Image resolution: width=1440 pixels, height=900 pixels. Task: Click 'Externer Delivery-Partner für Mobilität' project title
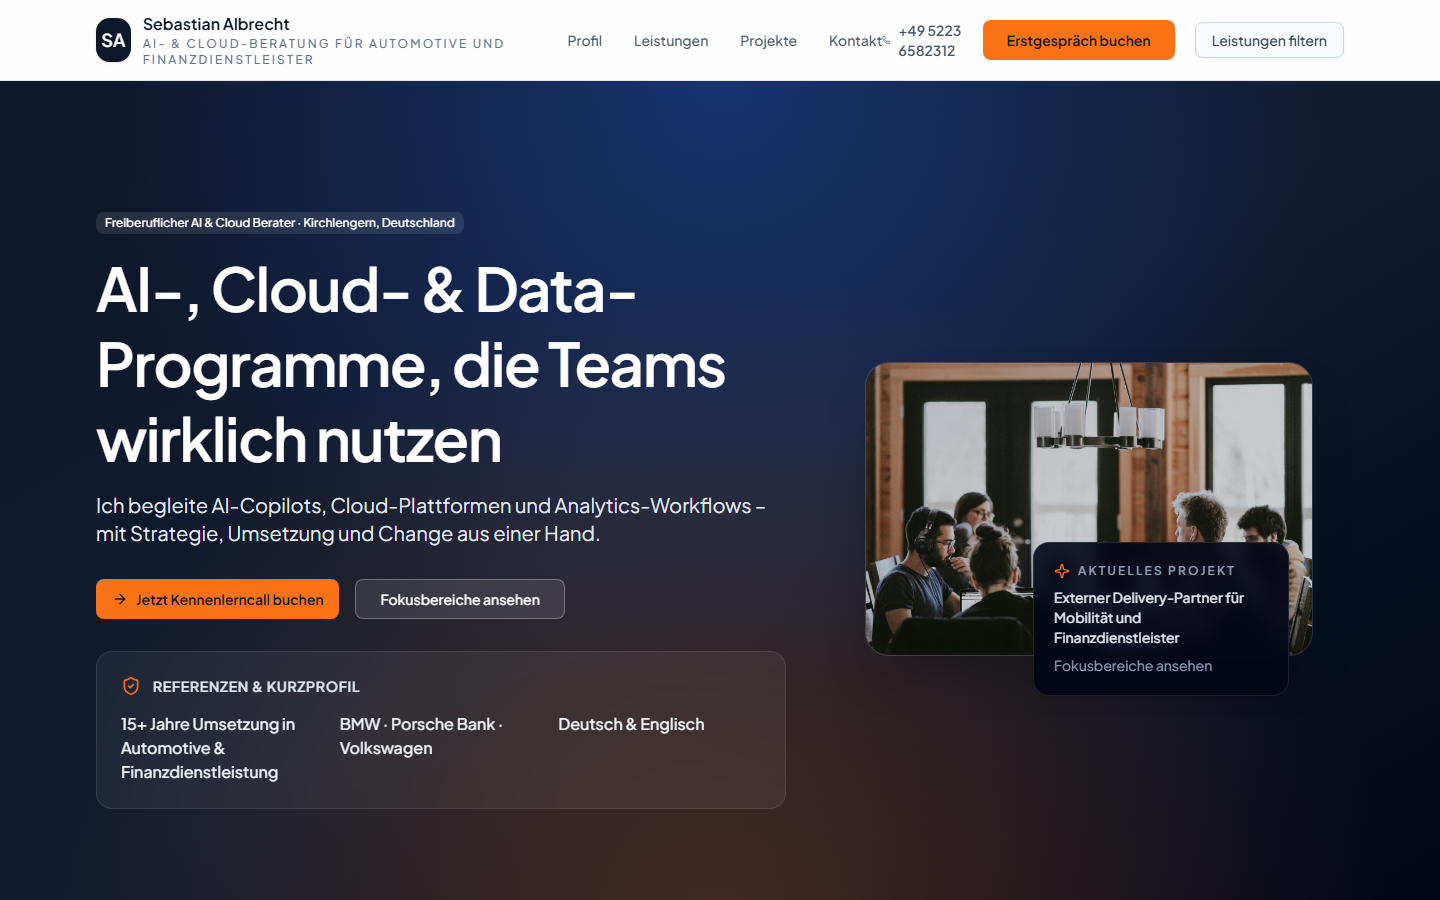pyautogui.click(x=1149, y=618)
